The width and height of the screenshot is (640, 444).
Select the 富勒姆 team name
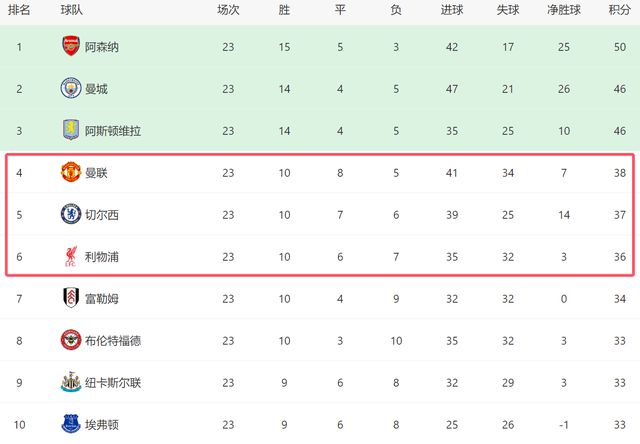[x=103, y=298]
